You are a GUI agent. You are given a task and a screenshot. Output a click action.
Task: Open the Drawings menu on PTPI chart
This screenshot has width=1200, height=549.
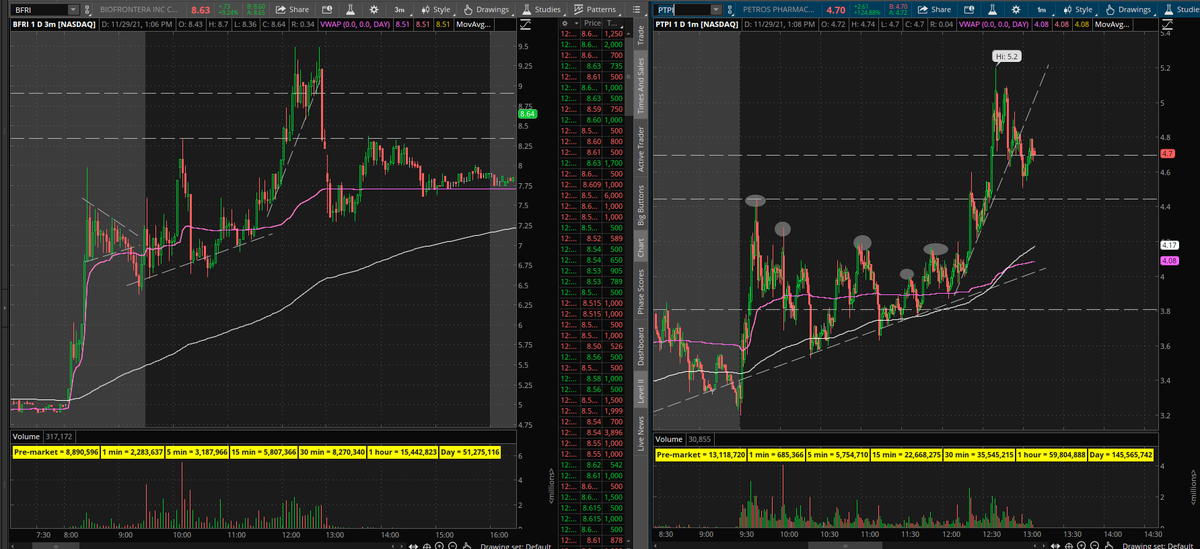tap(1127, 9)
